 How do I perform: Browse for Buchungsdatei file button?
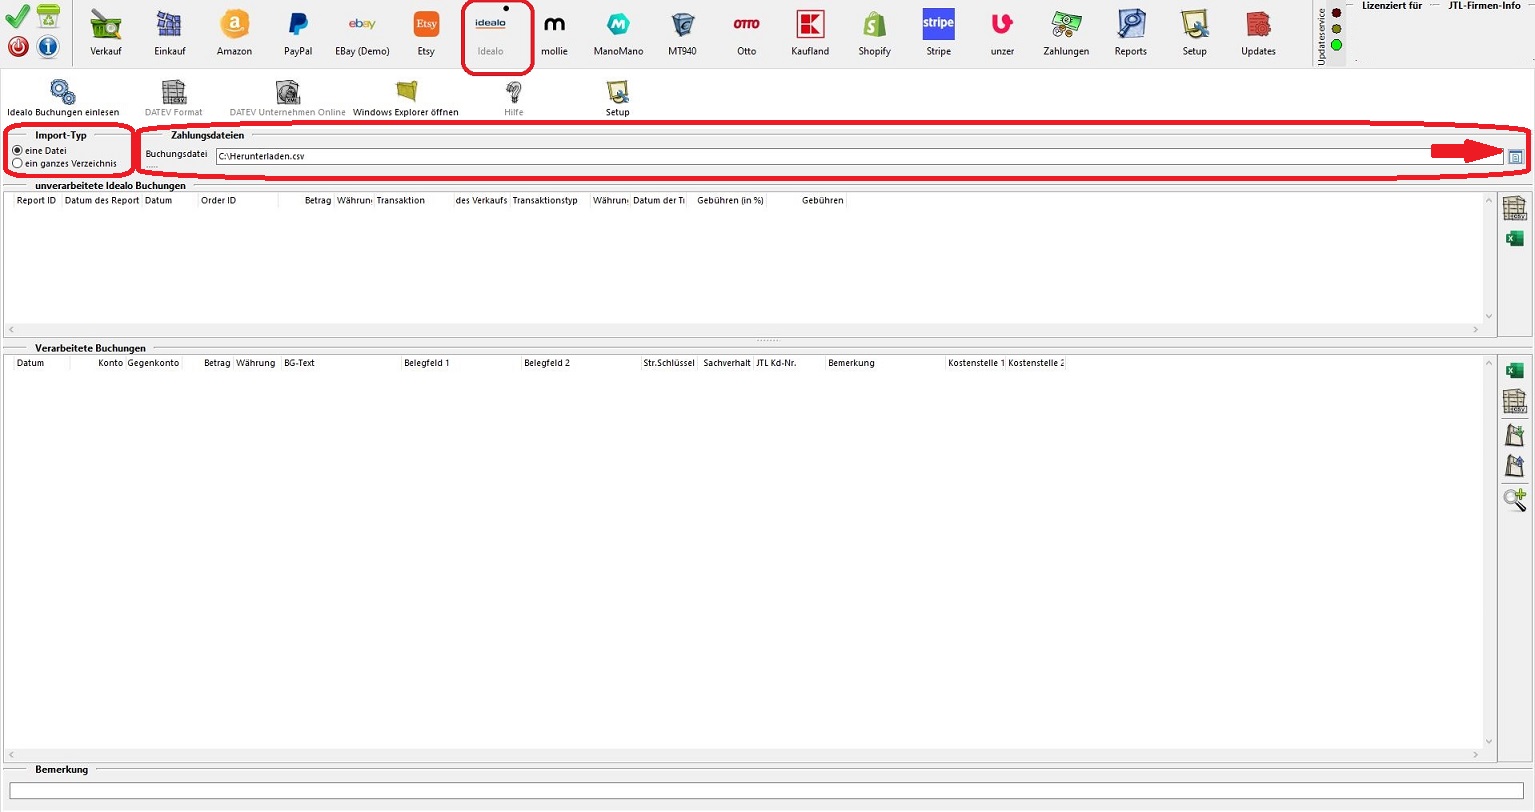1515,157
